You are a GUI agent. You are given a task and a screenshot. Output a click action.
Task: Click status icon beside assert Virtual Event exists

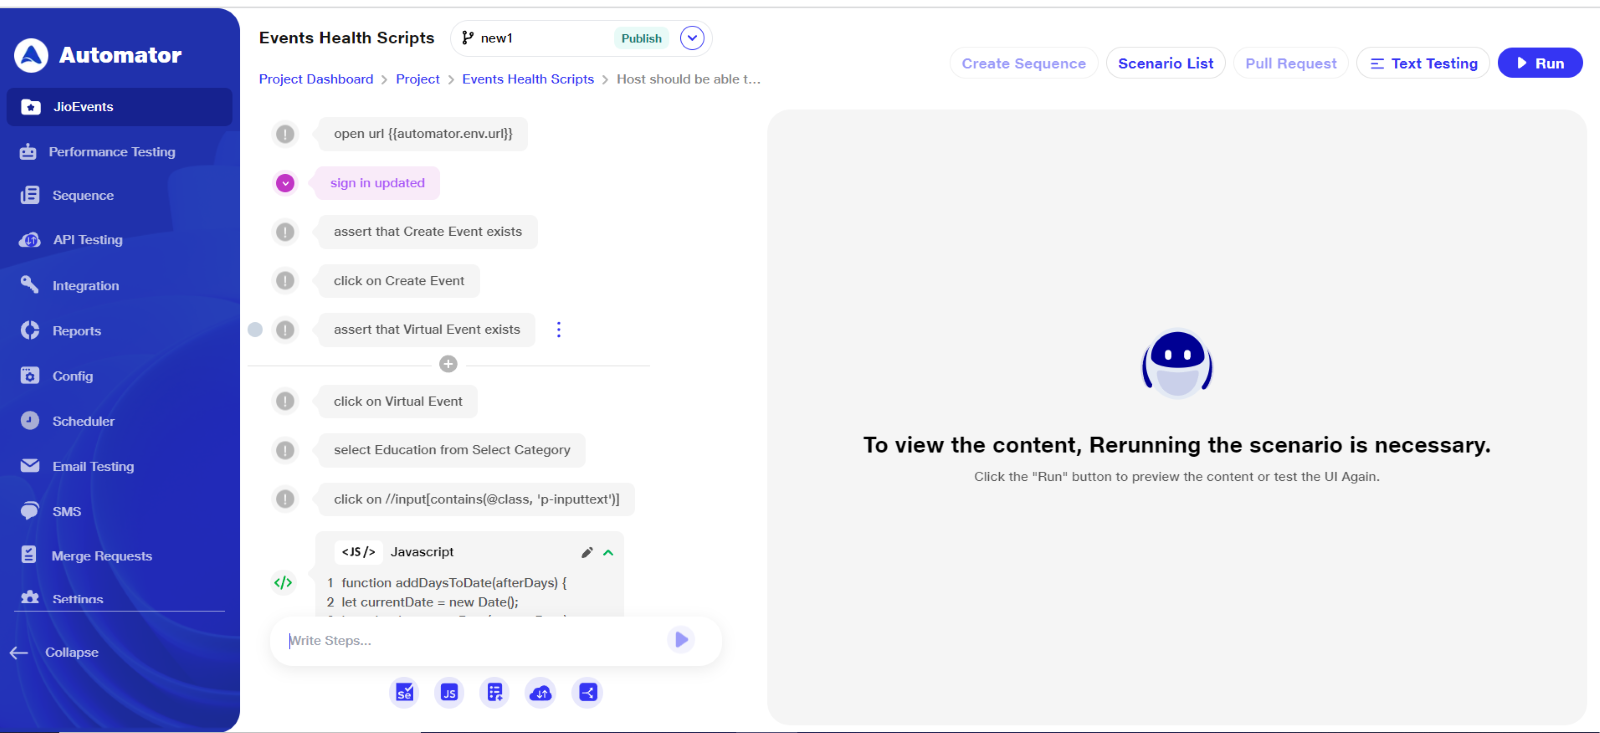point(285,330)
